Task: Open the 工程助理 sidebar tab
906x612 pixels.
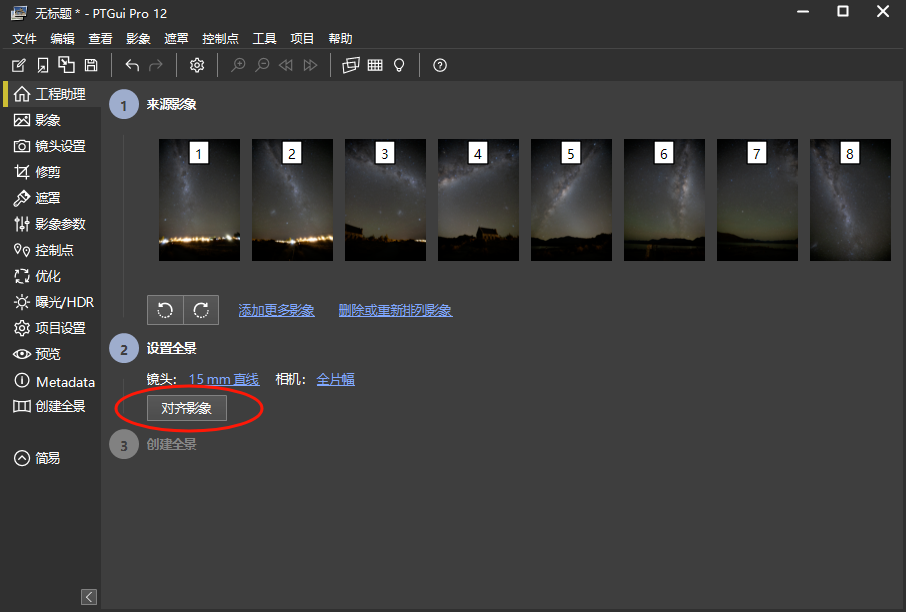Action: tap(51, 94)
